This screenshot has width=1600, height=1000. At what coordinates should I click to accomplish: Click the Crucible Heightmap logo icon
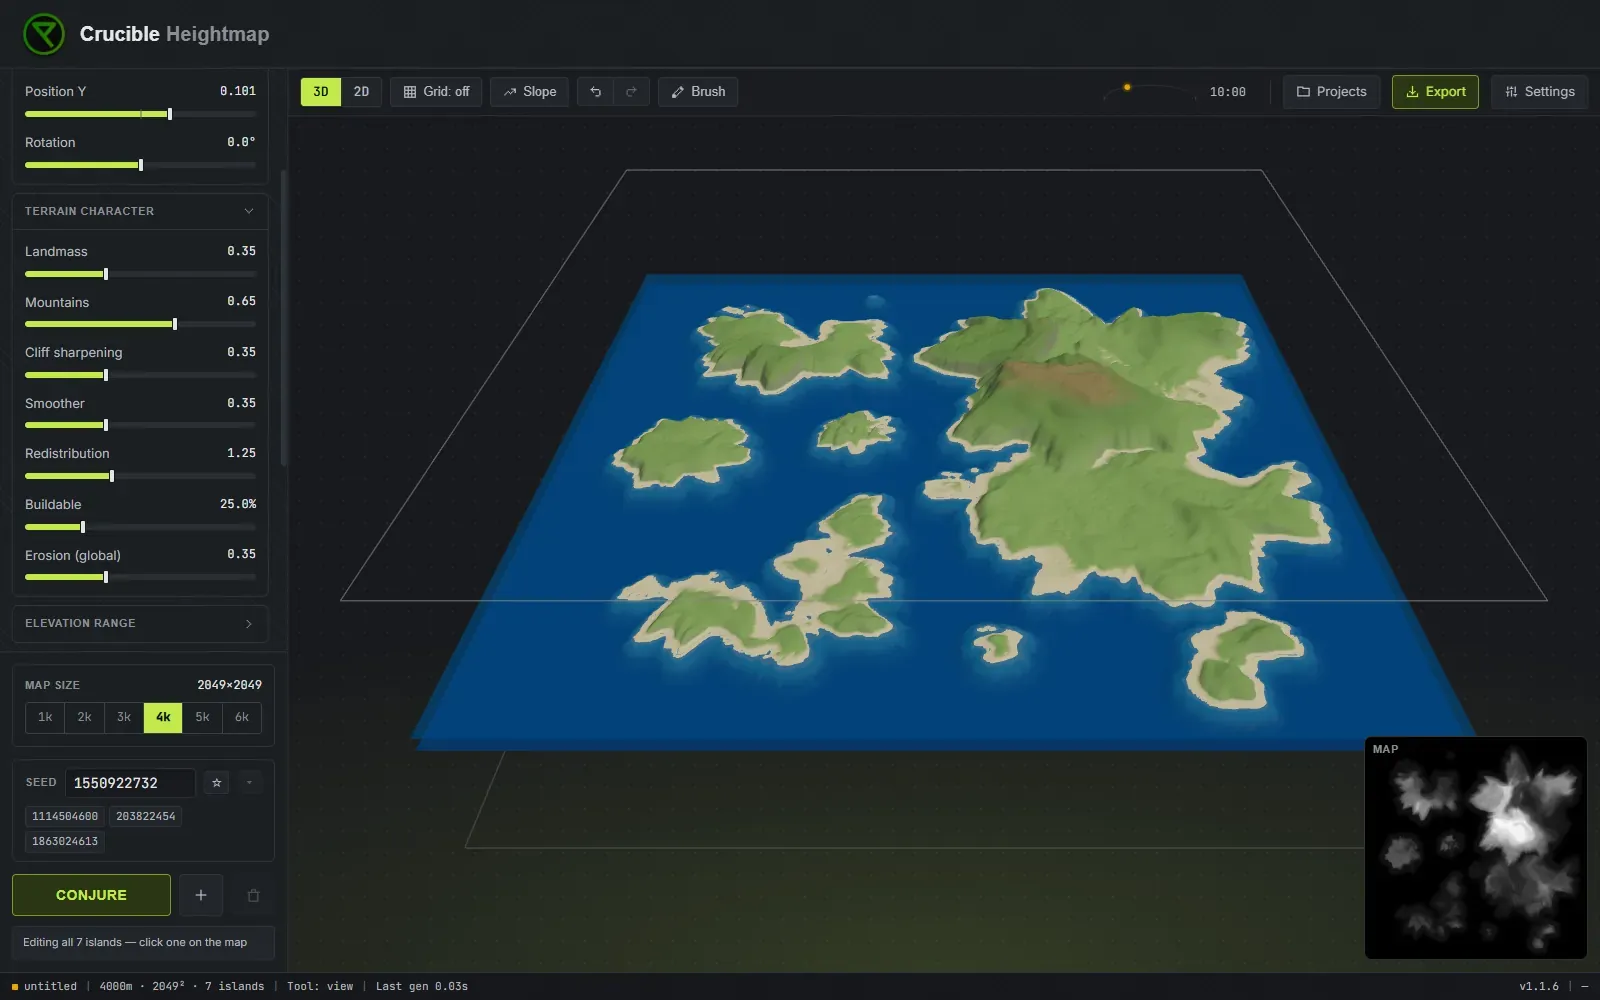(x=44, y=34)
